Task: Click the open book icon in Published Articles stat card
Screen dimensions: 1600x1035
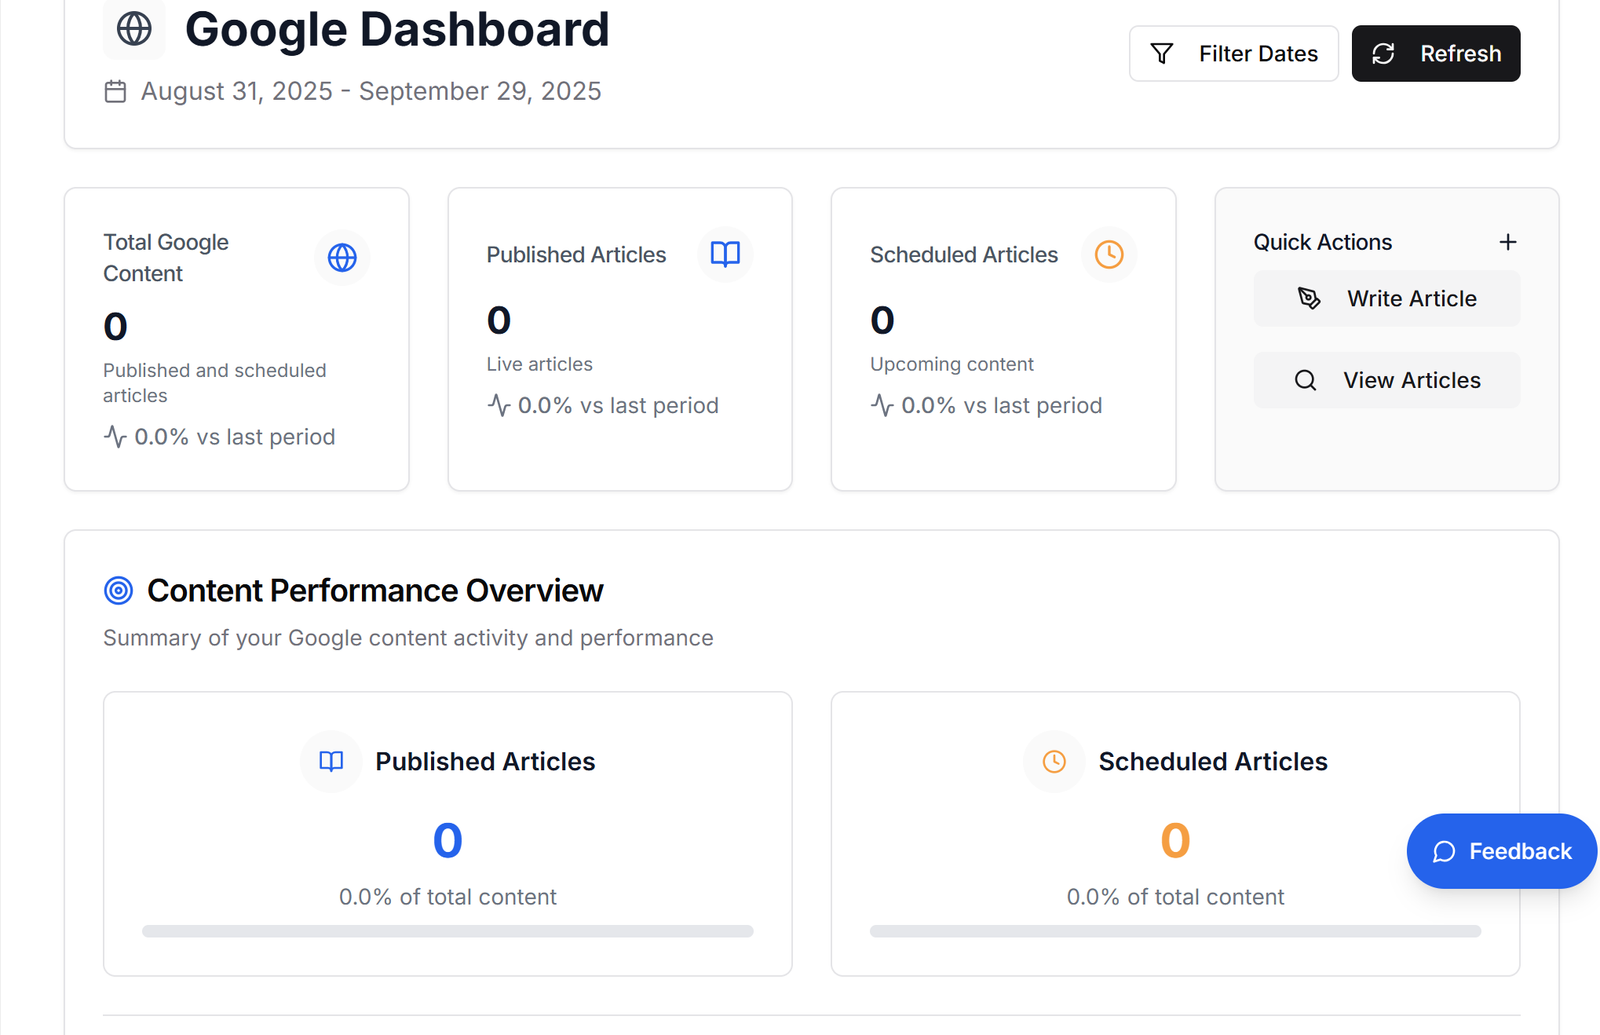Action: coord(725,254)
